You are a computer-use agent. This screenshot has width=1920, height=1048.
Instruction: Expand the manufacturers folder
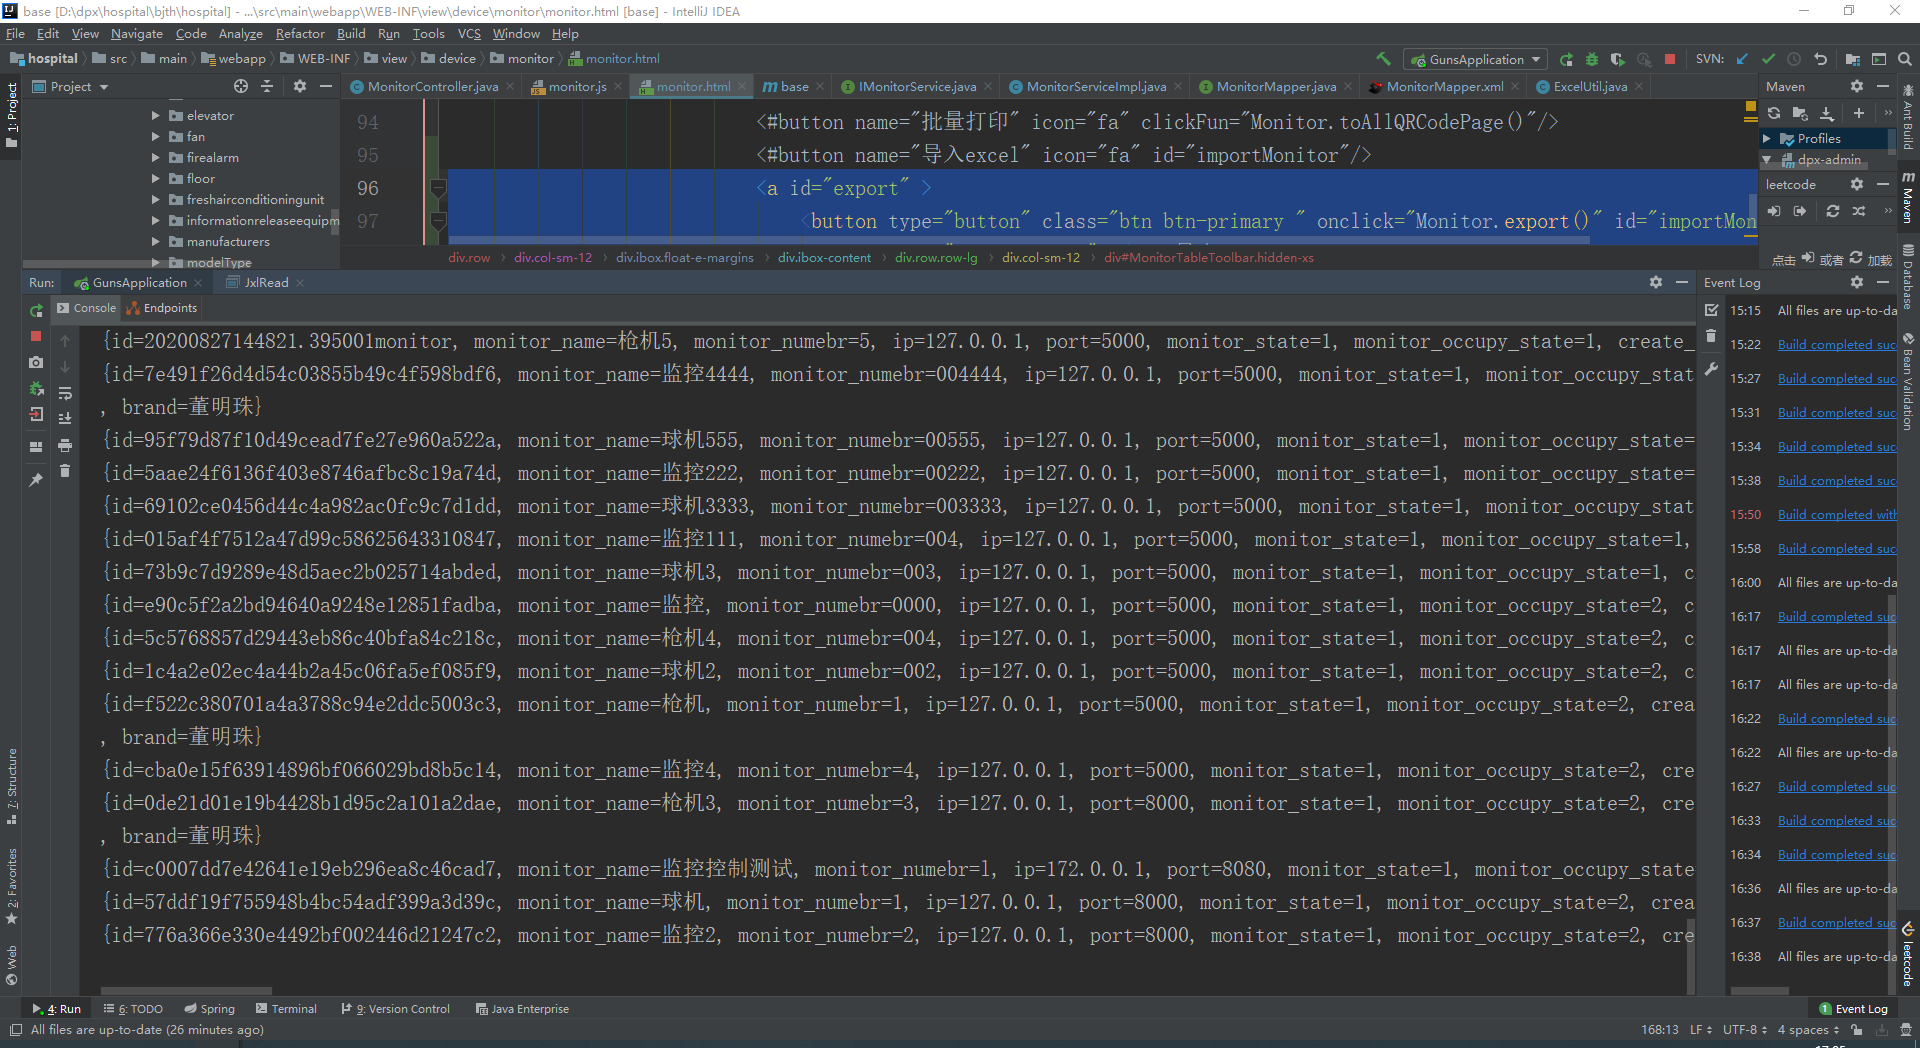pyautogui.click(x=155, y=241)
